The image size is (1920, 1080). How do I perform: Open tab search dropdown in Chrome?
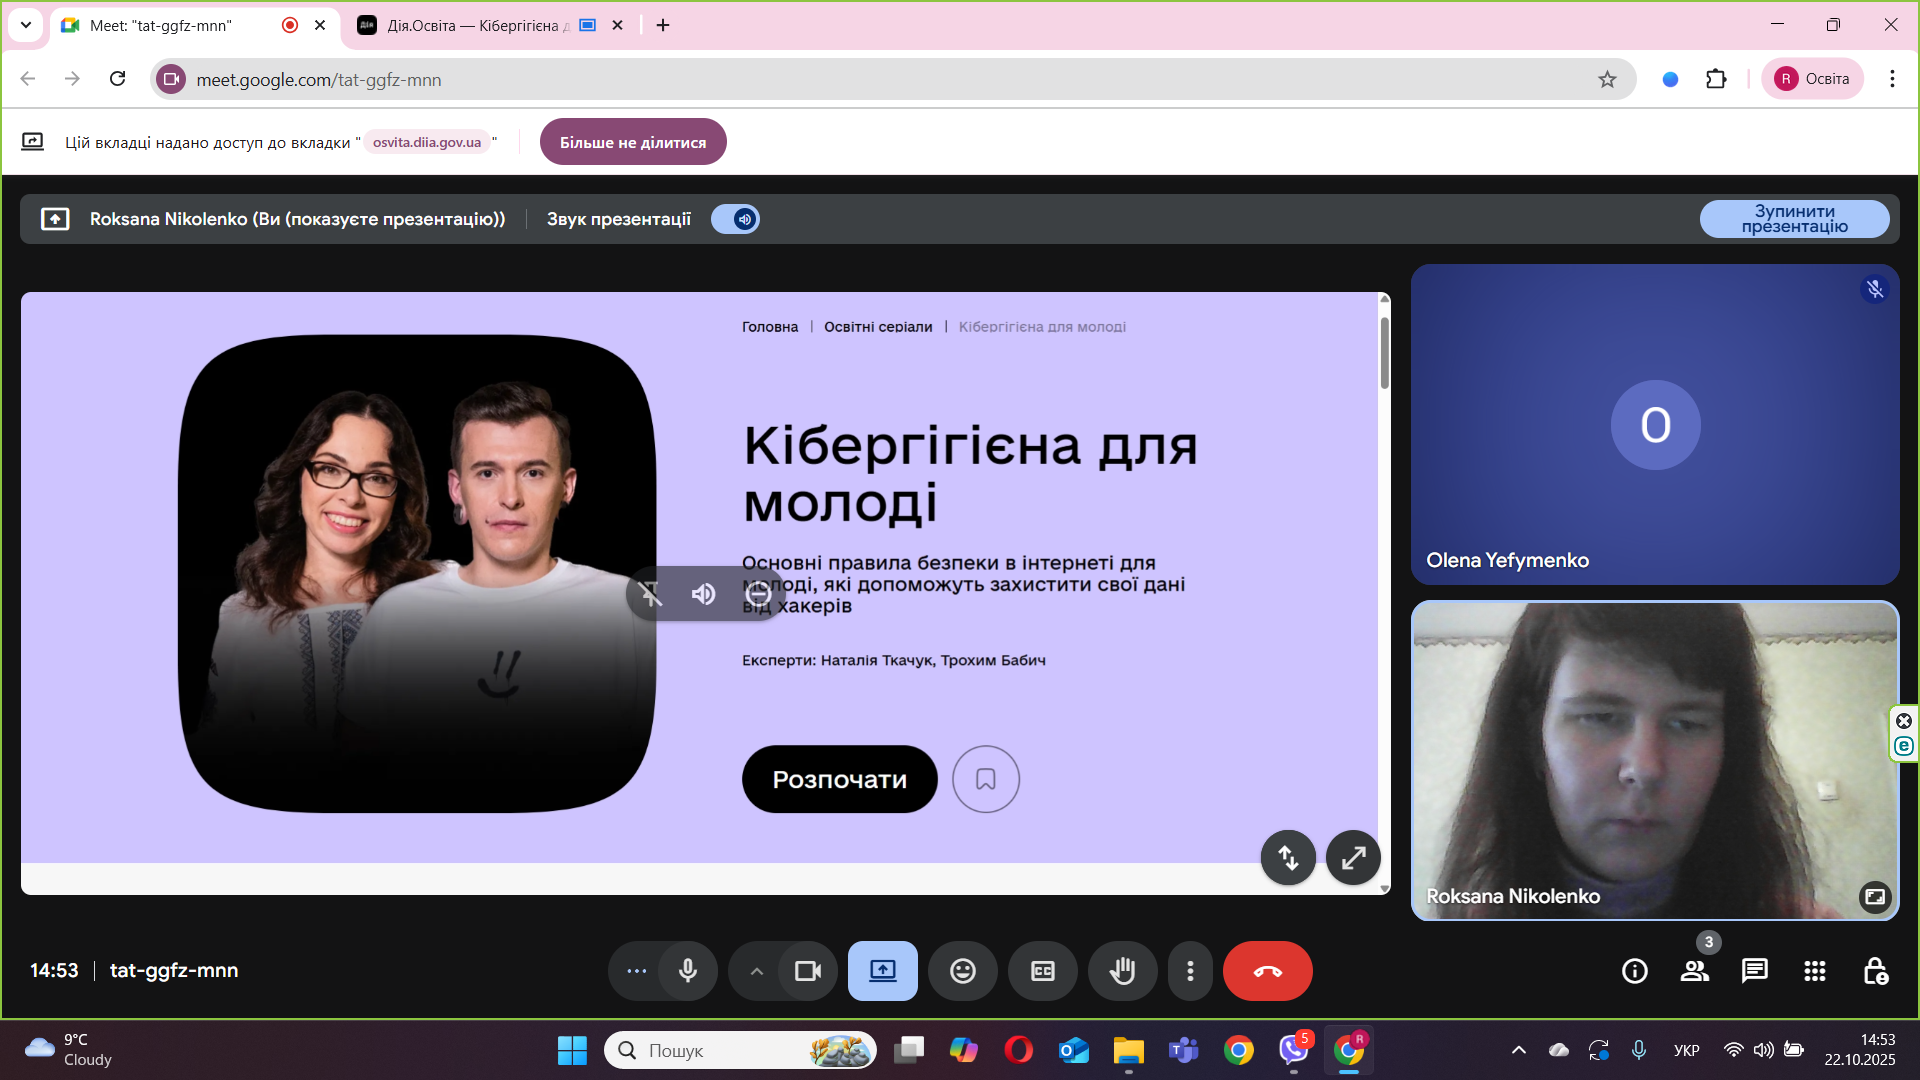click(26, 25)
